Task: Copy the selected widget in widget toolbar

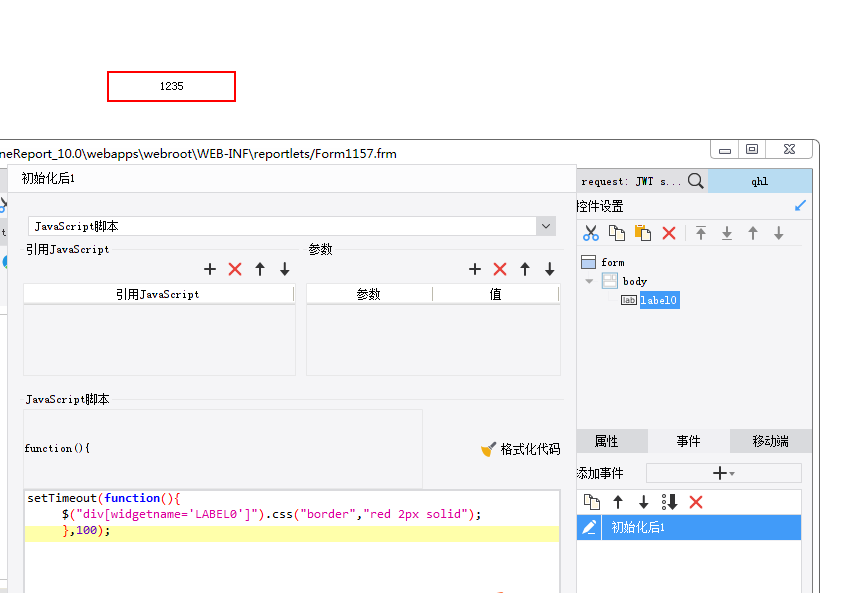Action: 617,233
